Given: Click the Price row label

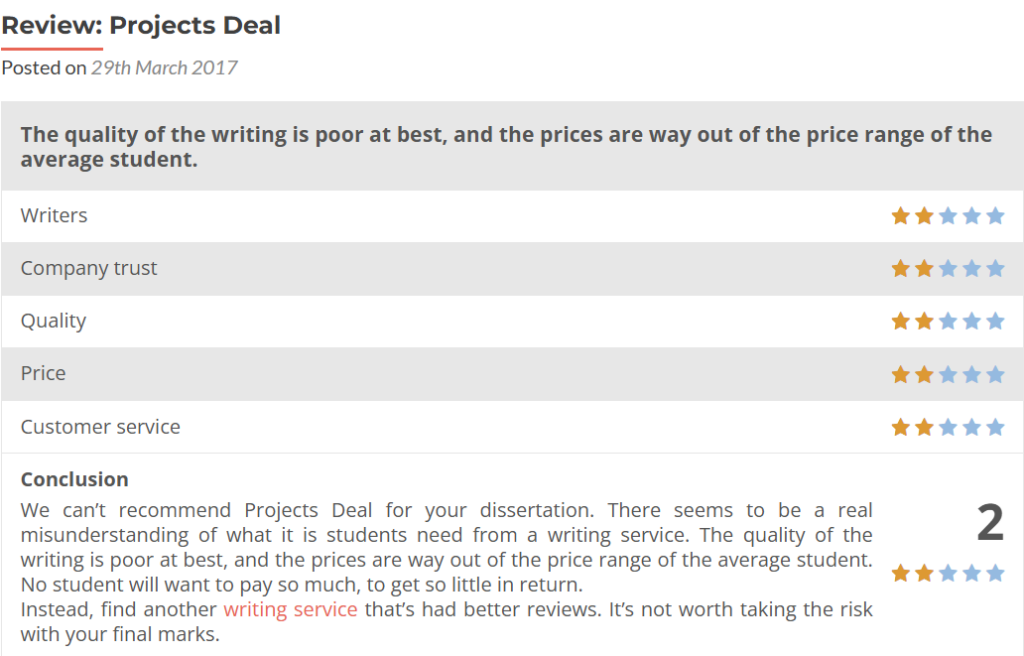Looking at the screenshot, I should tap(43, 374).
